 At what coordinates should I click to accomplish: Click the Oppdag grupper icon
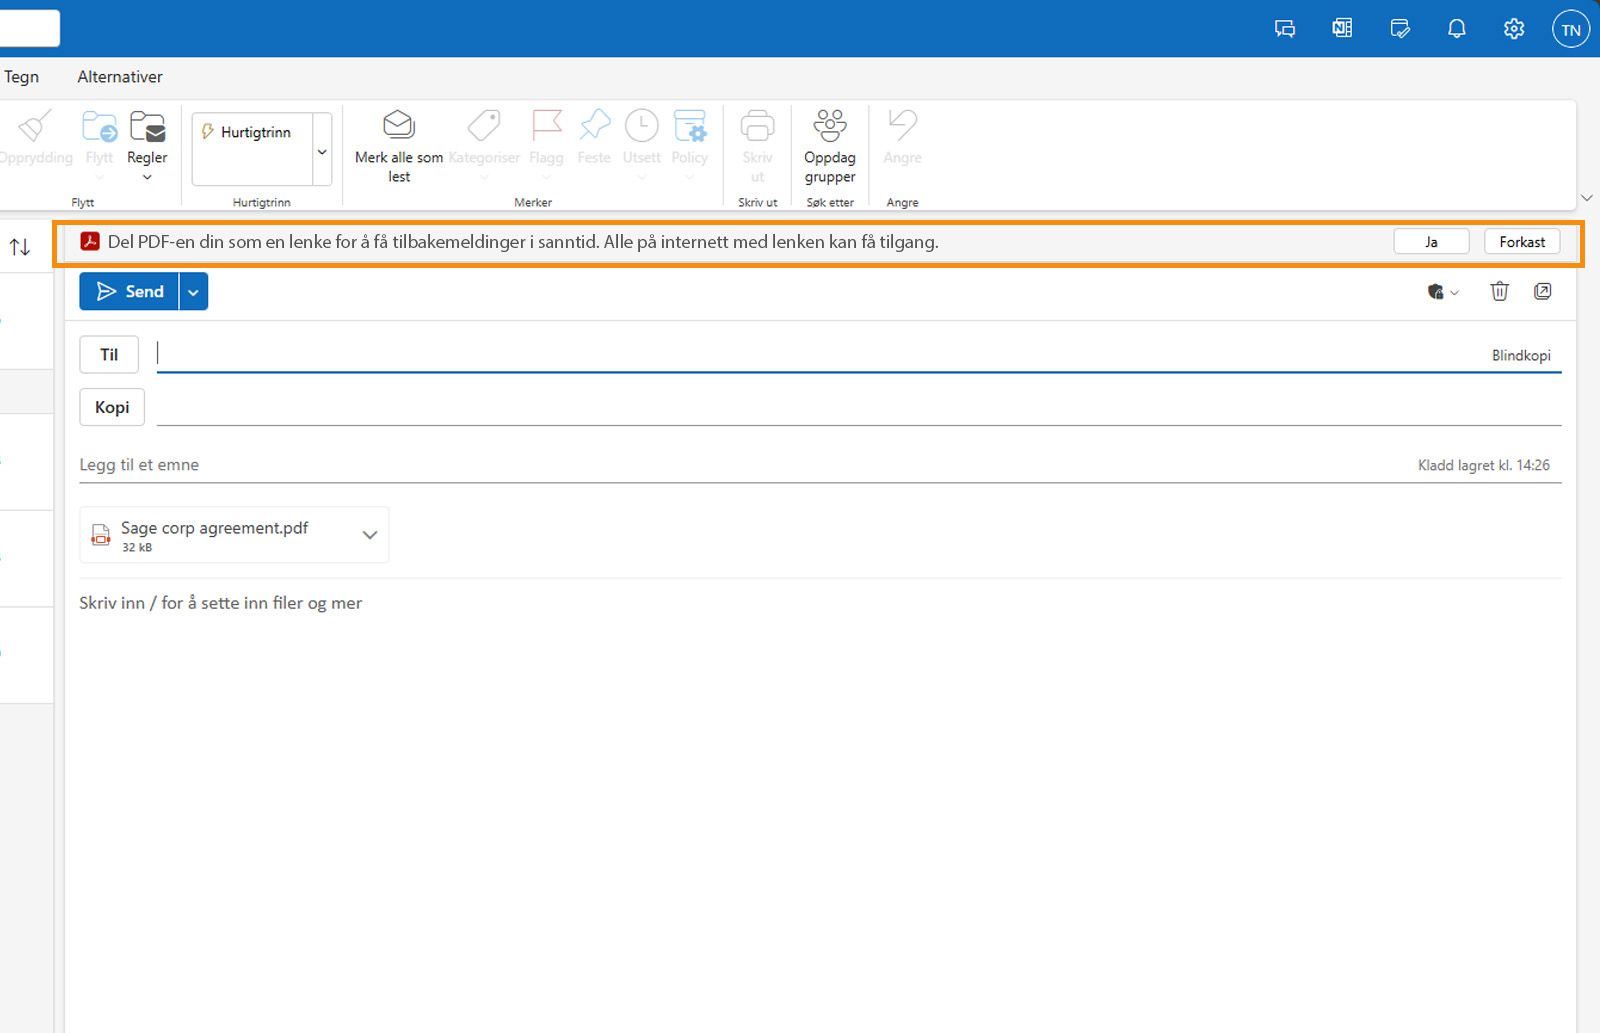pyautogui.click(x=829, y=126)
